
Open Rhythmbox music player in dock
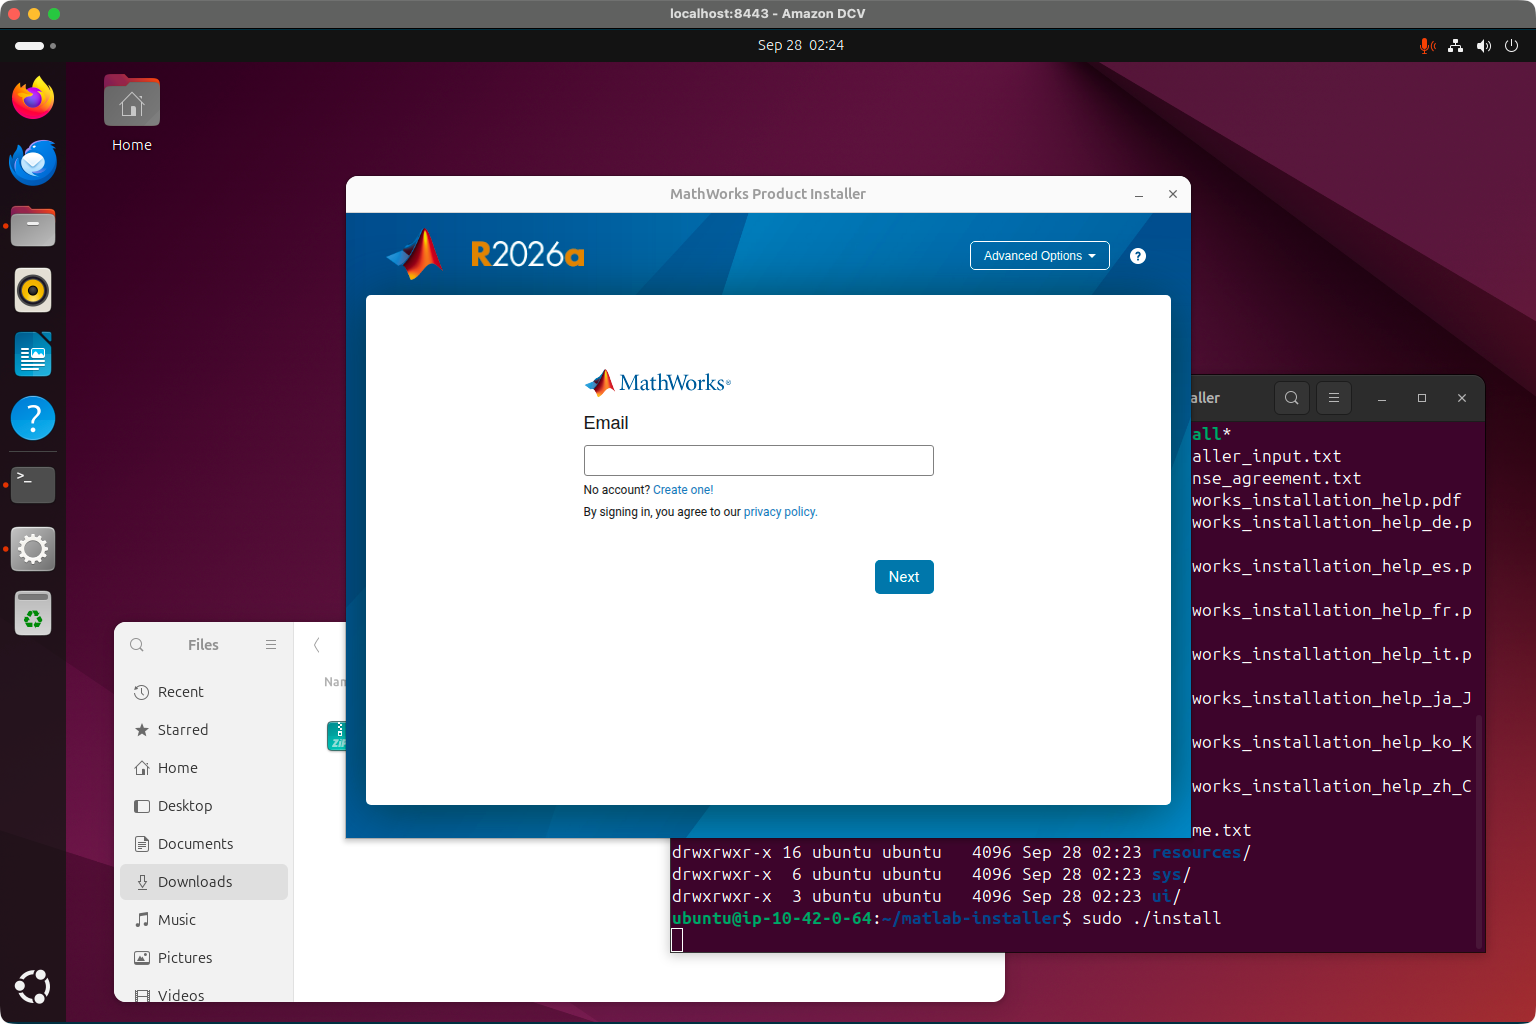(33, 290)
